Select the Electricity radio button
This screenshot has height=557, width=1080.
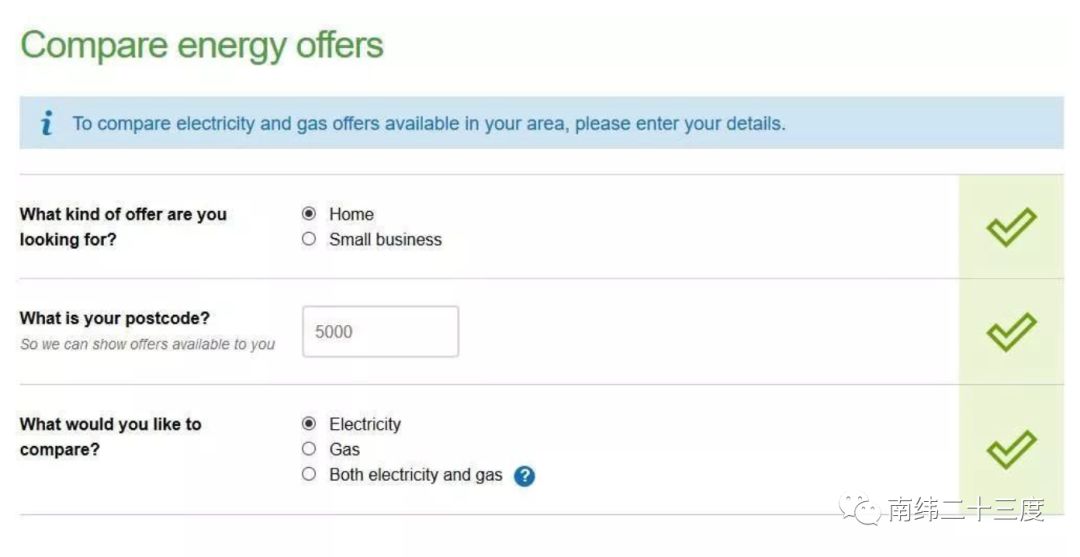tap(309, 424)
